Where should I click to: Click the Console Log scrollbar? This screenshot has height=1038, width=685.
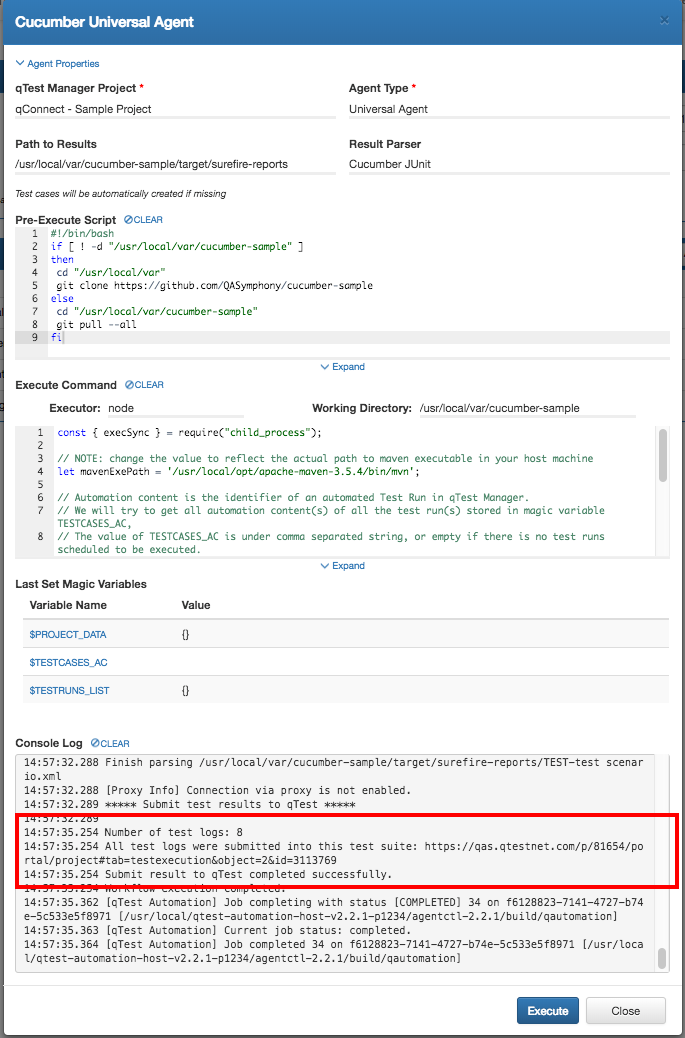point(662,957)
